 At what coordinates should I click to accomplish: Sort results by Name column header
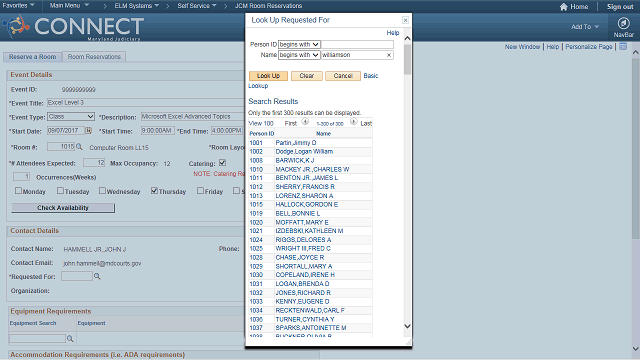pos(323,133)
